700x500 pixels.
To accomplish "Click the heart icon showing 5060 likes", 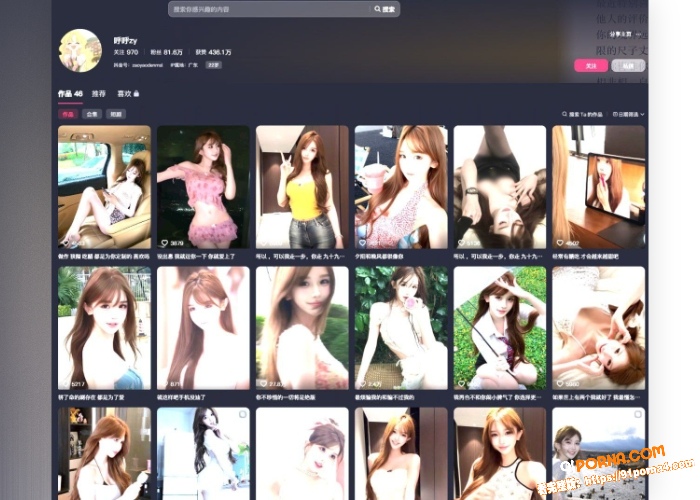I will [x=560, y=384].
